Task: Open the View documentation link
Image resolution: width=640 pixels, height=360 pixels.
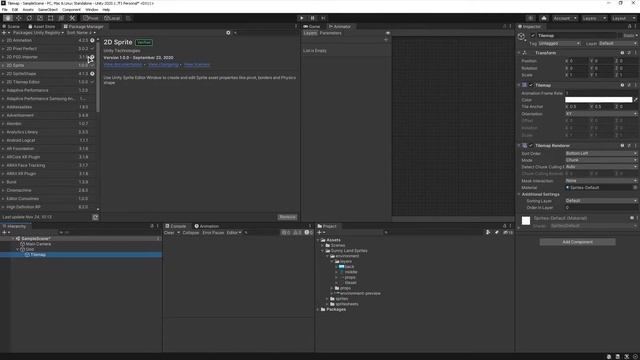Action: [x=123, y=64]
